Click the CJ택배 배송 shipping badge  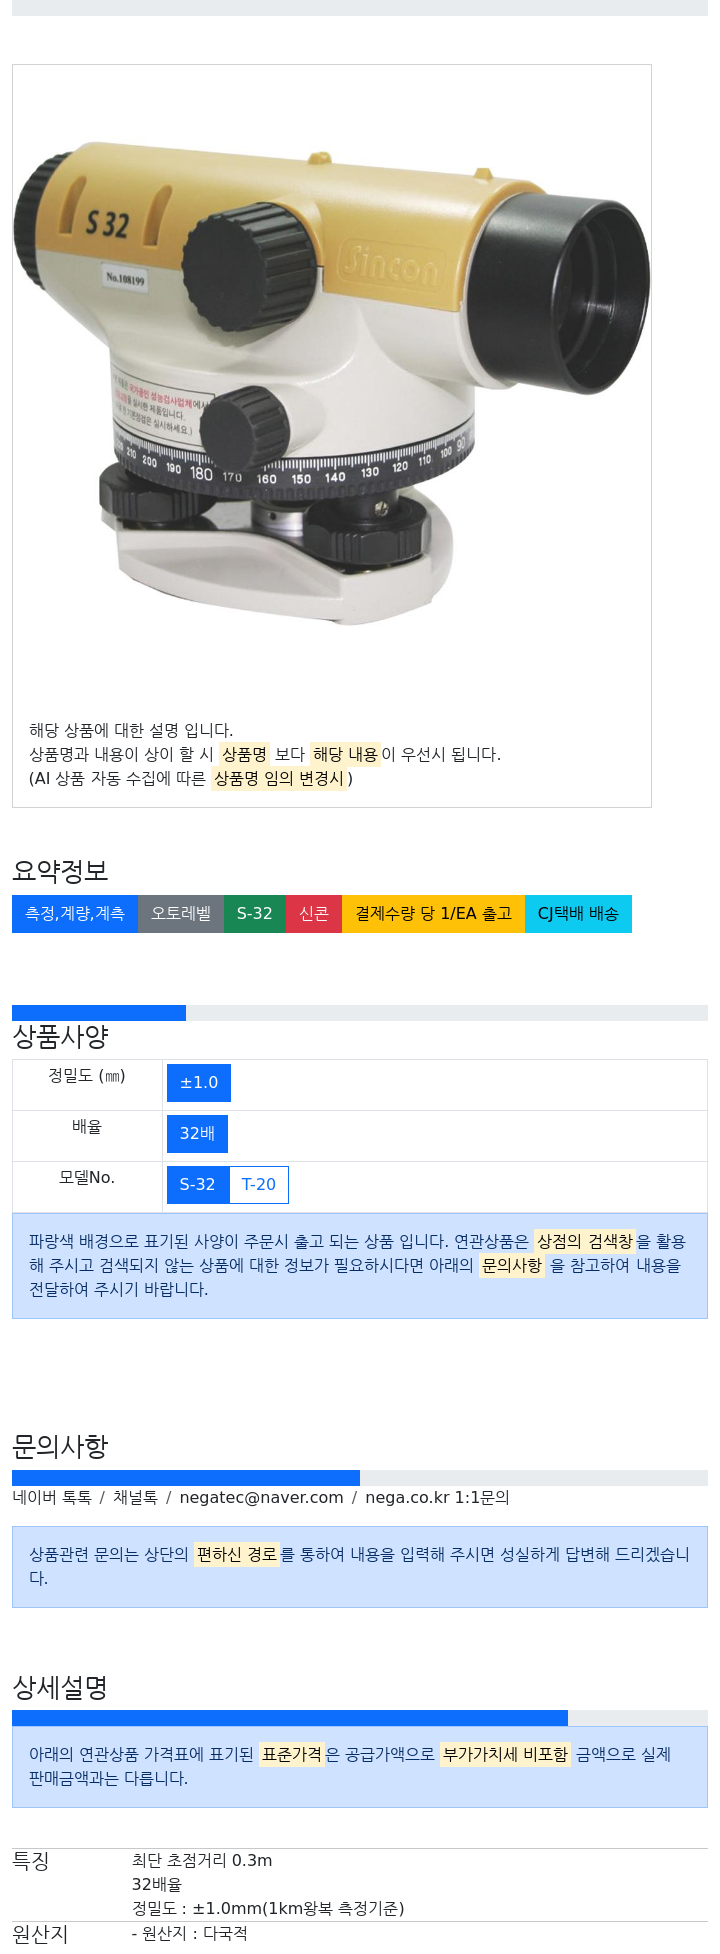(x=578, y=914)
